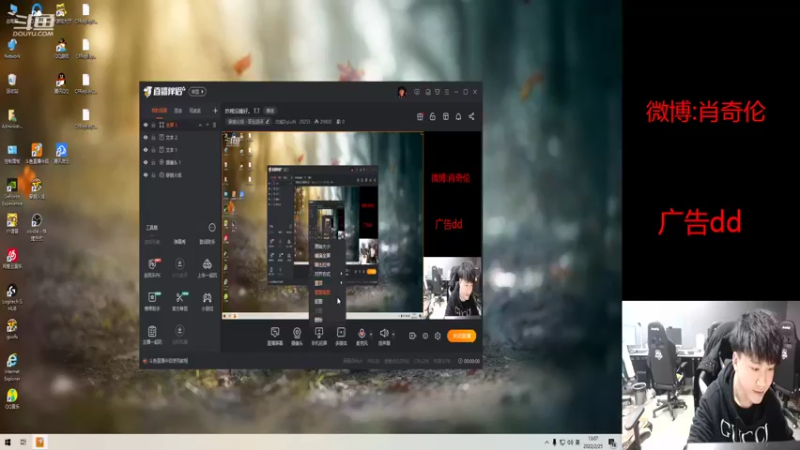Open the Internet Explorer desktop icon

[x=12, y=366]
